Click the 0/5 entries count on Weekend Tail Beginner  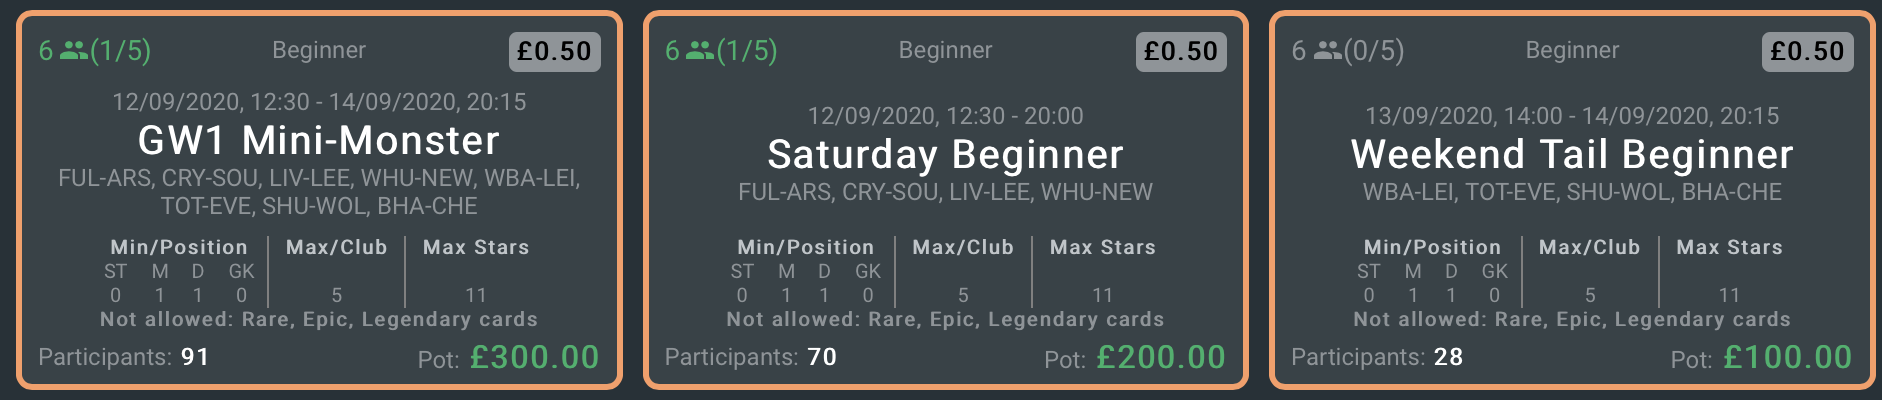tap(1374, 50)
